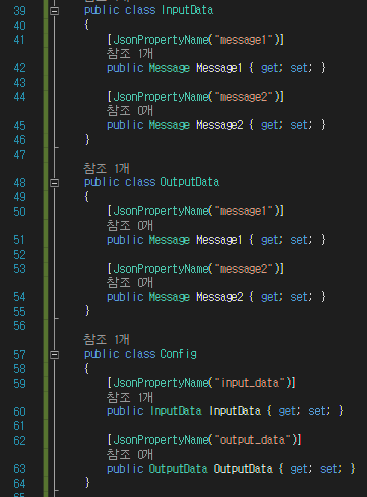Select line number 47 in the gutter

tap(19, 155)
